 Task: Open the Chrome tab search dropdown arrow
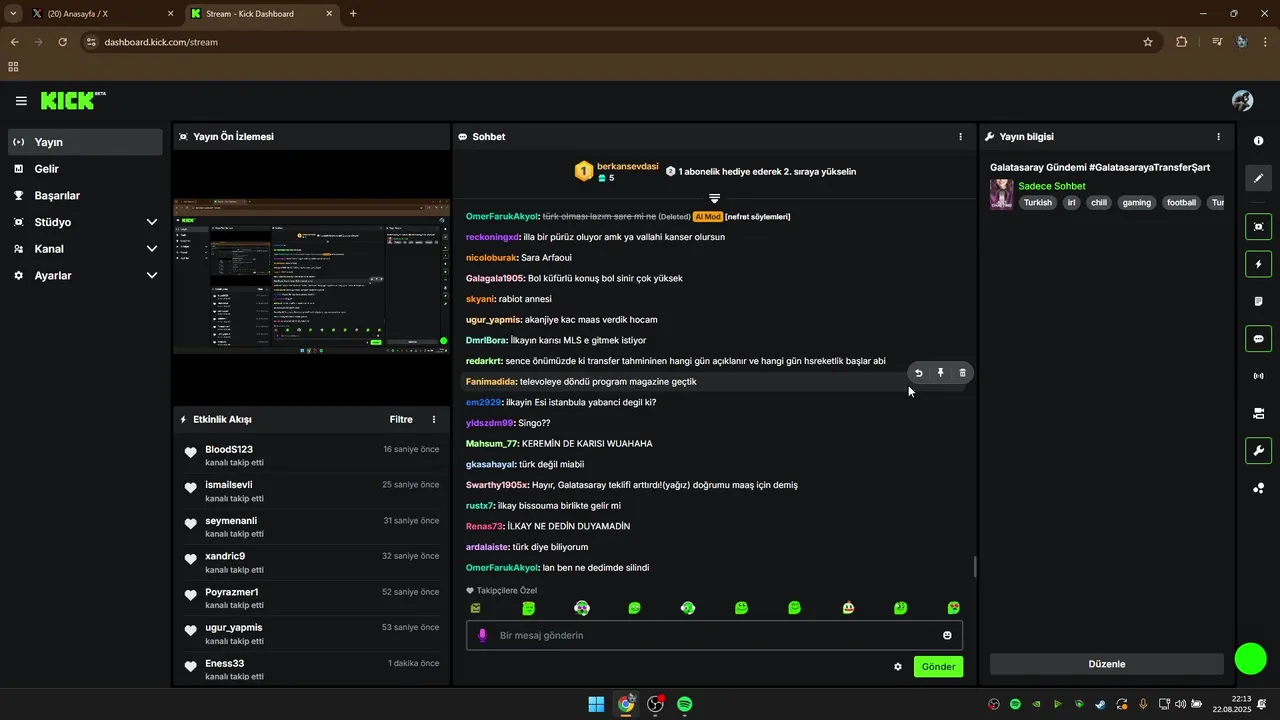13,14
